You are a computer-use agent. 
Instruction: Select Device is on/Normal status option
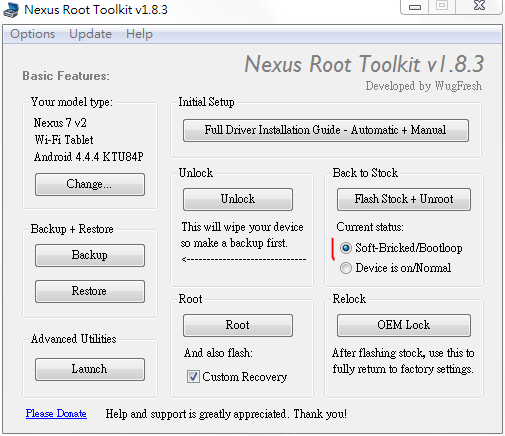point(395,268)
